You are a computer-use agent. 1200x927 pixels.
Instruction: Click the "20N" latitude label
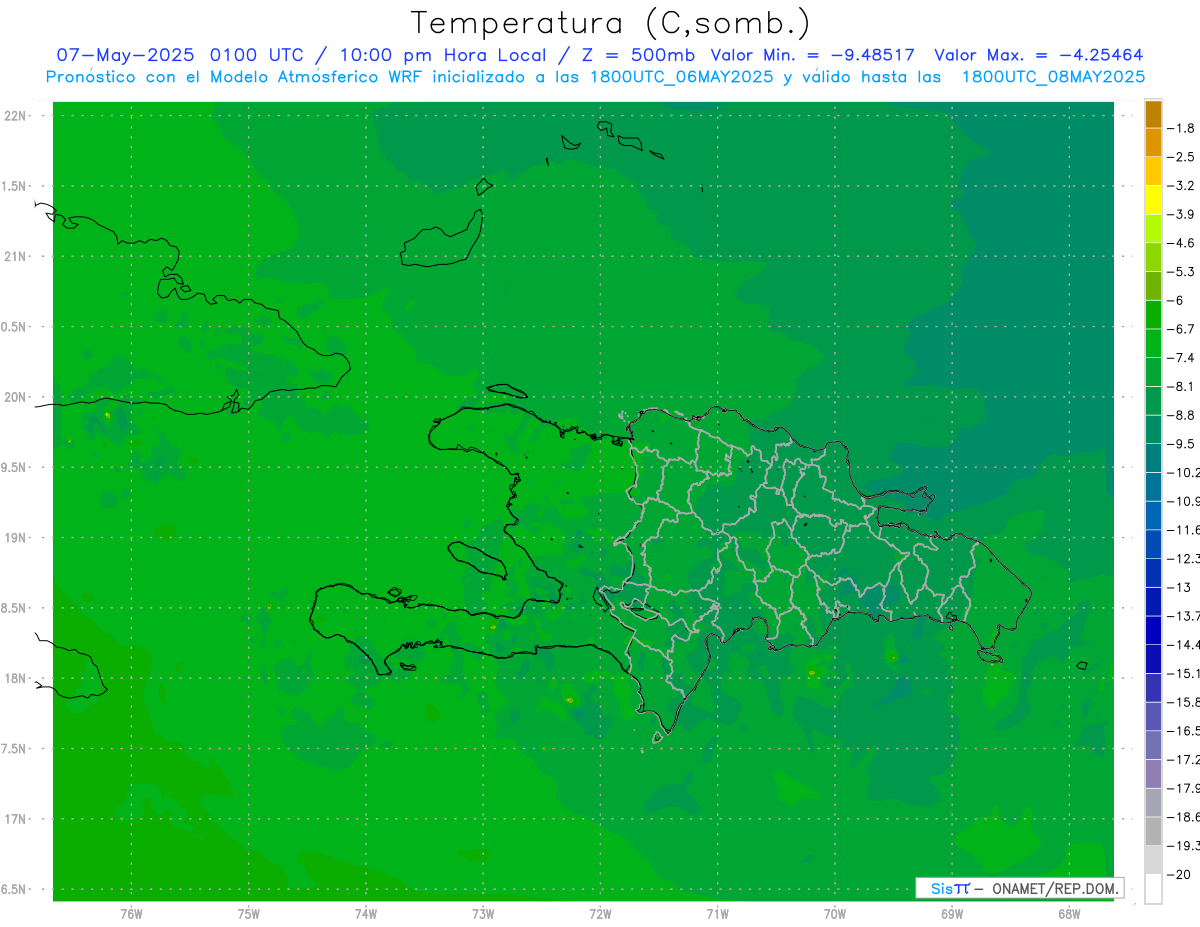click(15, 397)
